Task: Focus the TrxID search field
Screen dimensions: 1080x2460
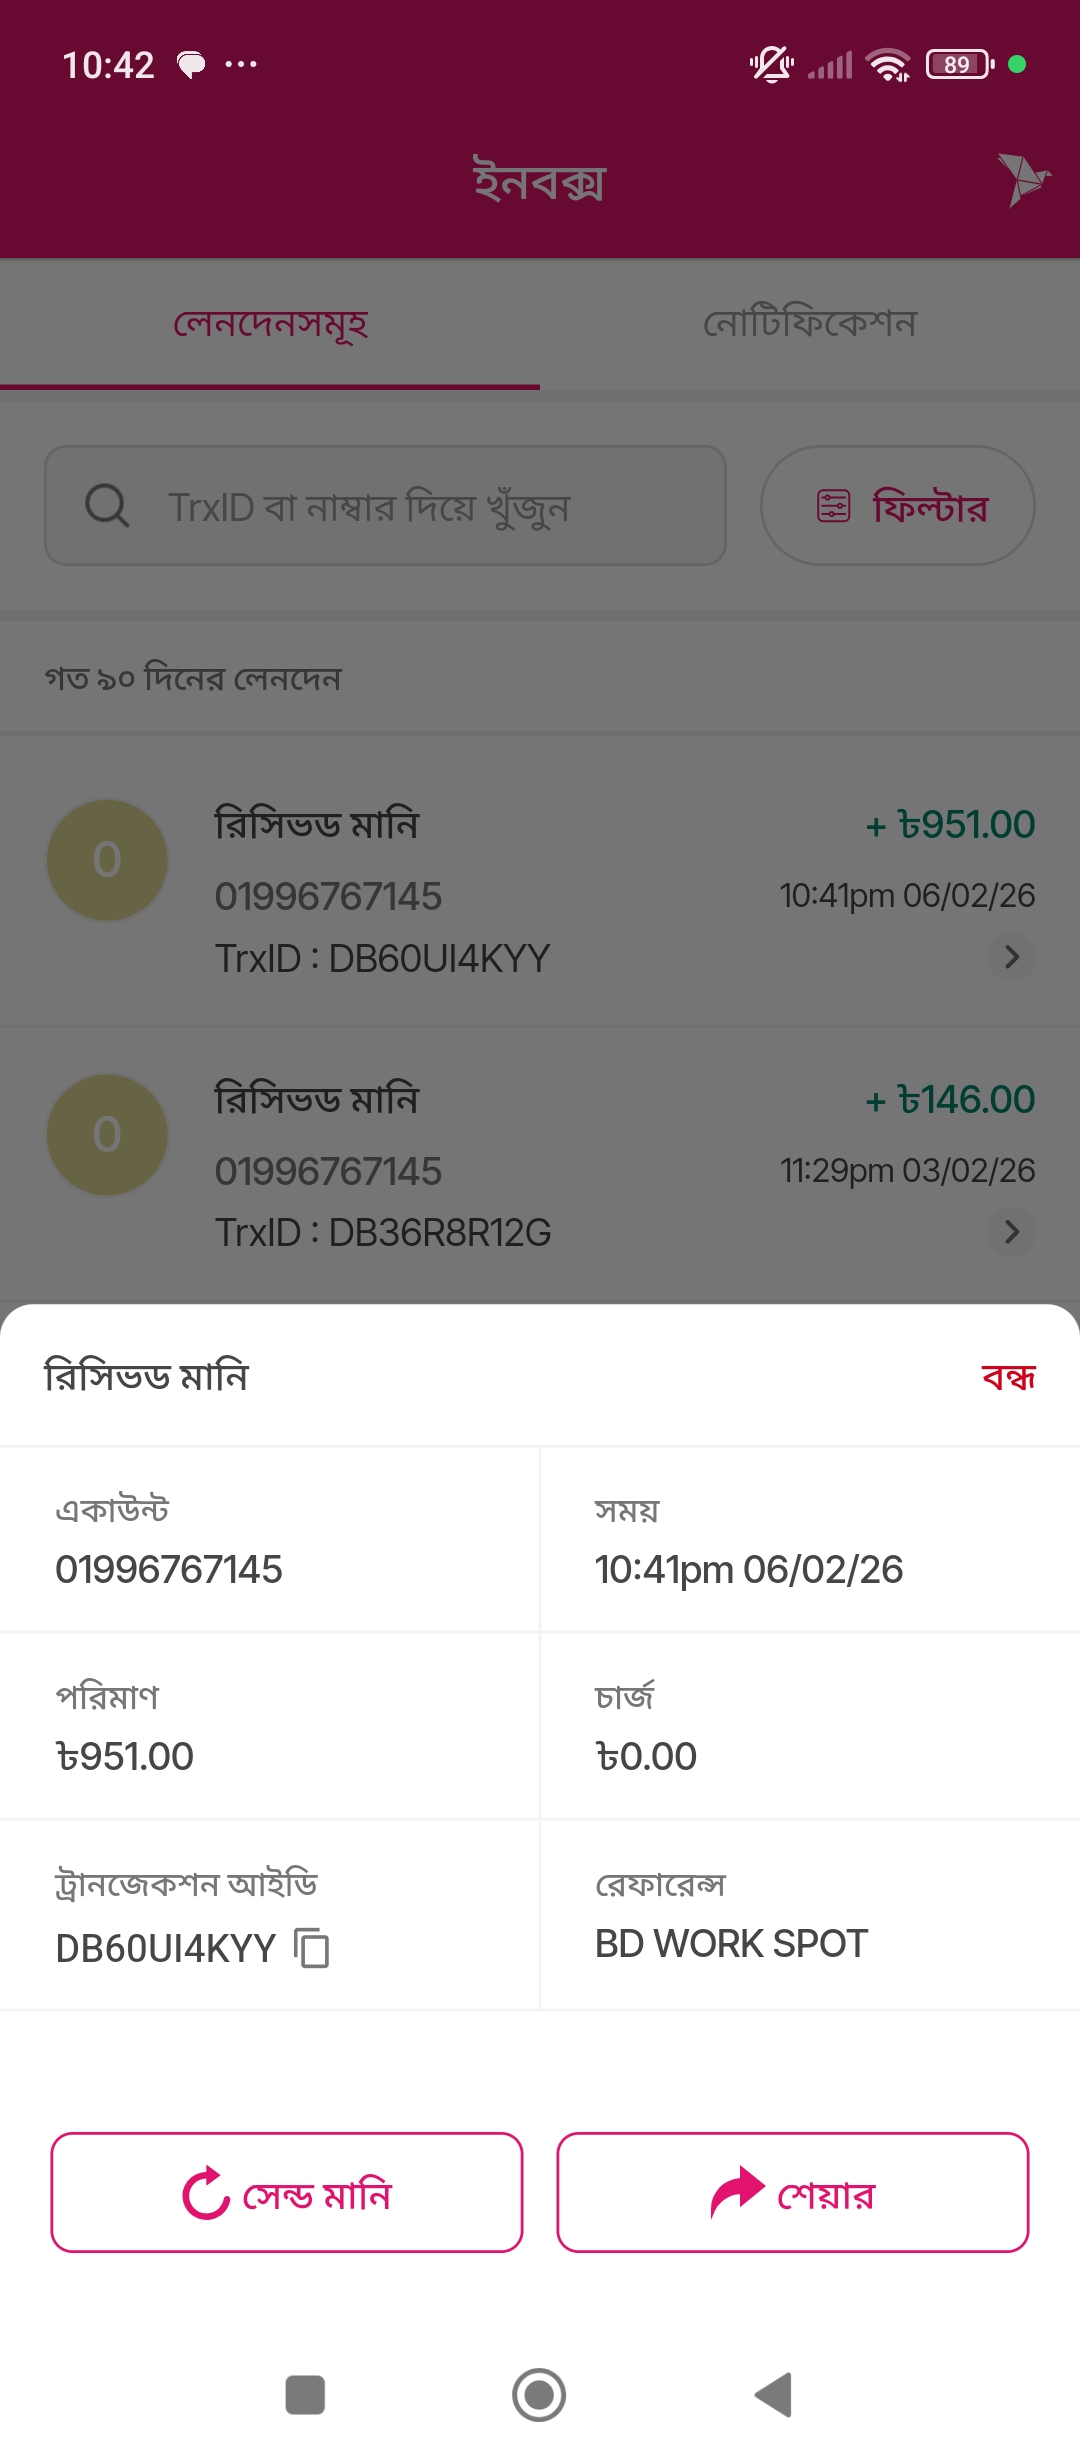Action: [x=400, y=506]
